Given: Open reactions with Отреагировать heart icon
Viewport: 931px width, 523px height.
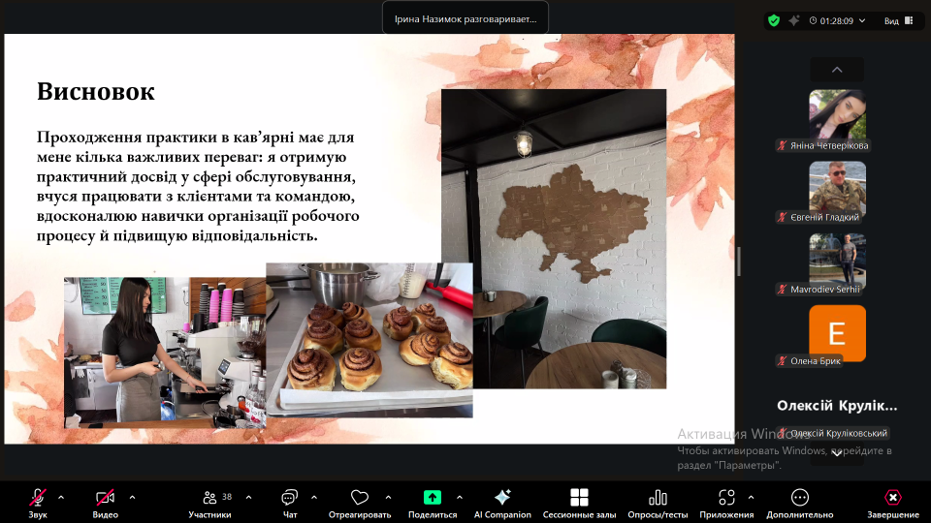Looking at the screenshot, I should (x=360, y=502).
